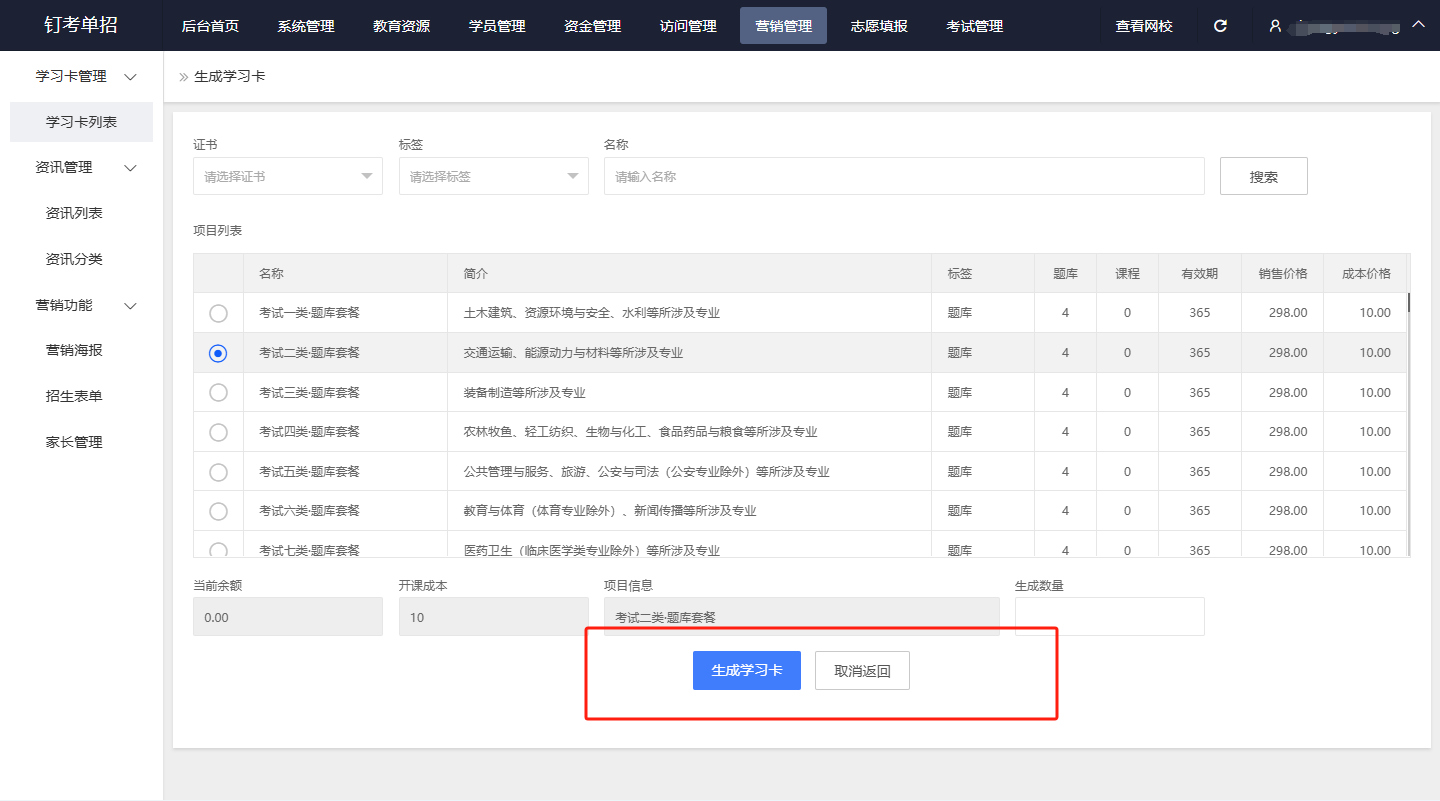Choose the 考试五类-题库套餐 radio option

coord(218,472)
